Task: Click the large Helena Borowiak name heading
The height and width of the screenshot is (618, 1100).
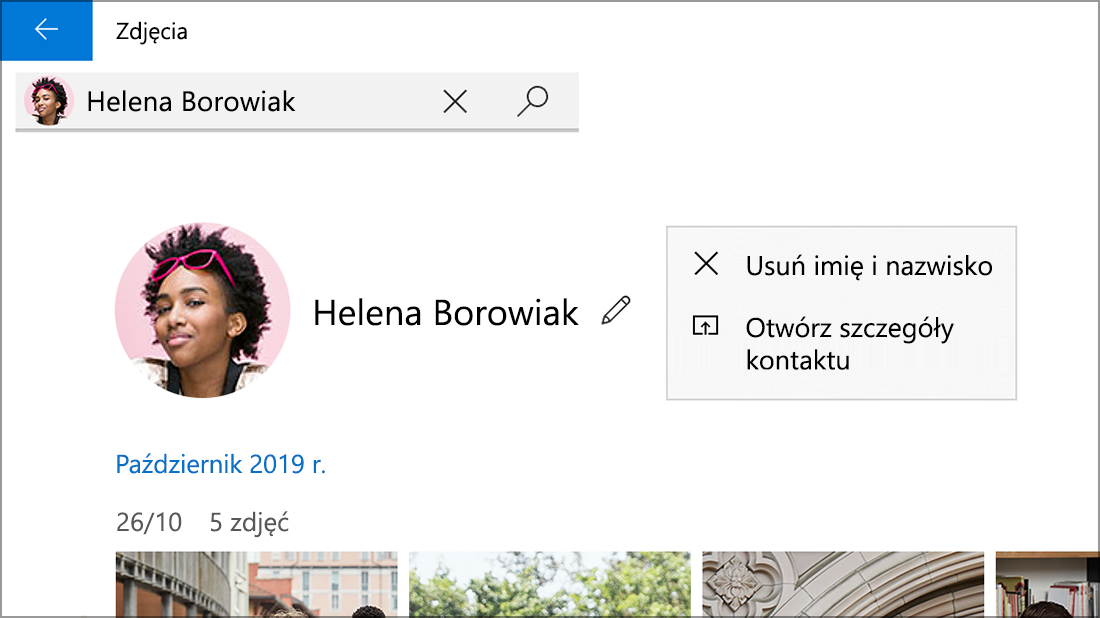Action: point(445,313)
